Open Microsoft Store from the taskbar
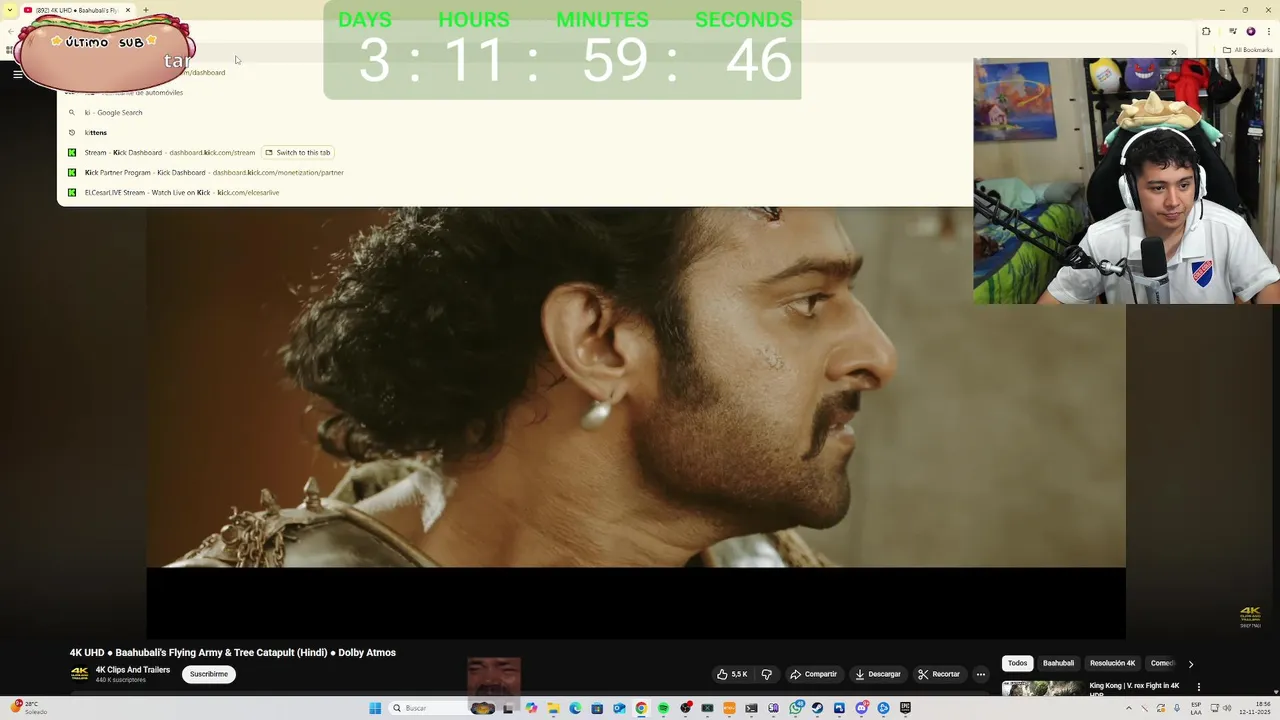The image size is (1280, 720). [597, 708]
